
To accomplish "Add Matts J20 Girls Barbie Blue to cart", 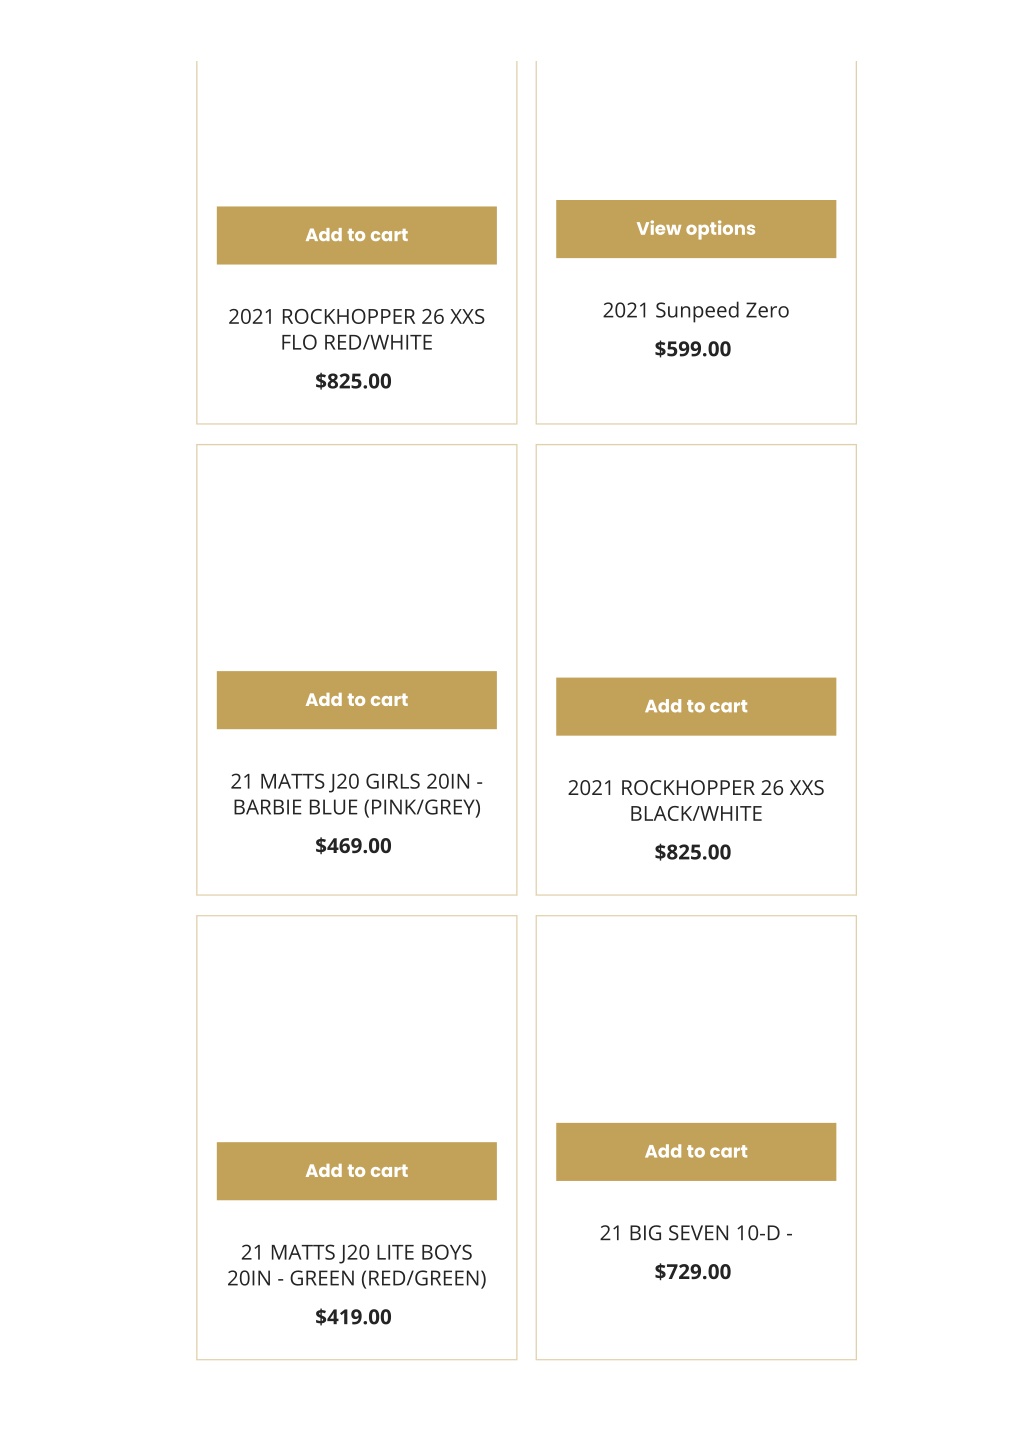I will coord(356,700).
